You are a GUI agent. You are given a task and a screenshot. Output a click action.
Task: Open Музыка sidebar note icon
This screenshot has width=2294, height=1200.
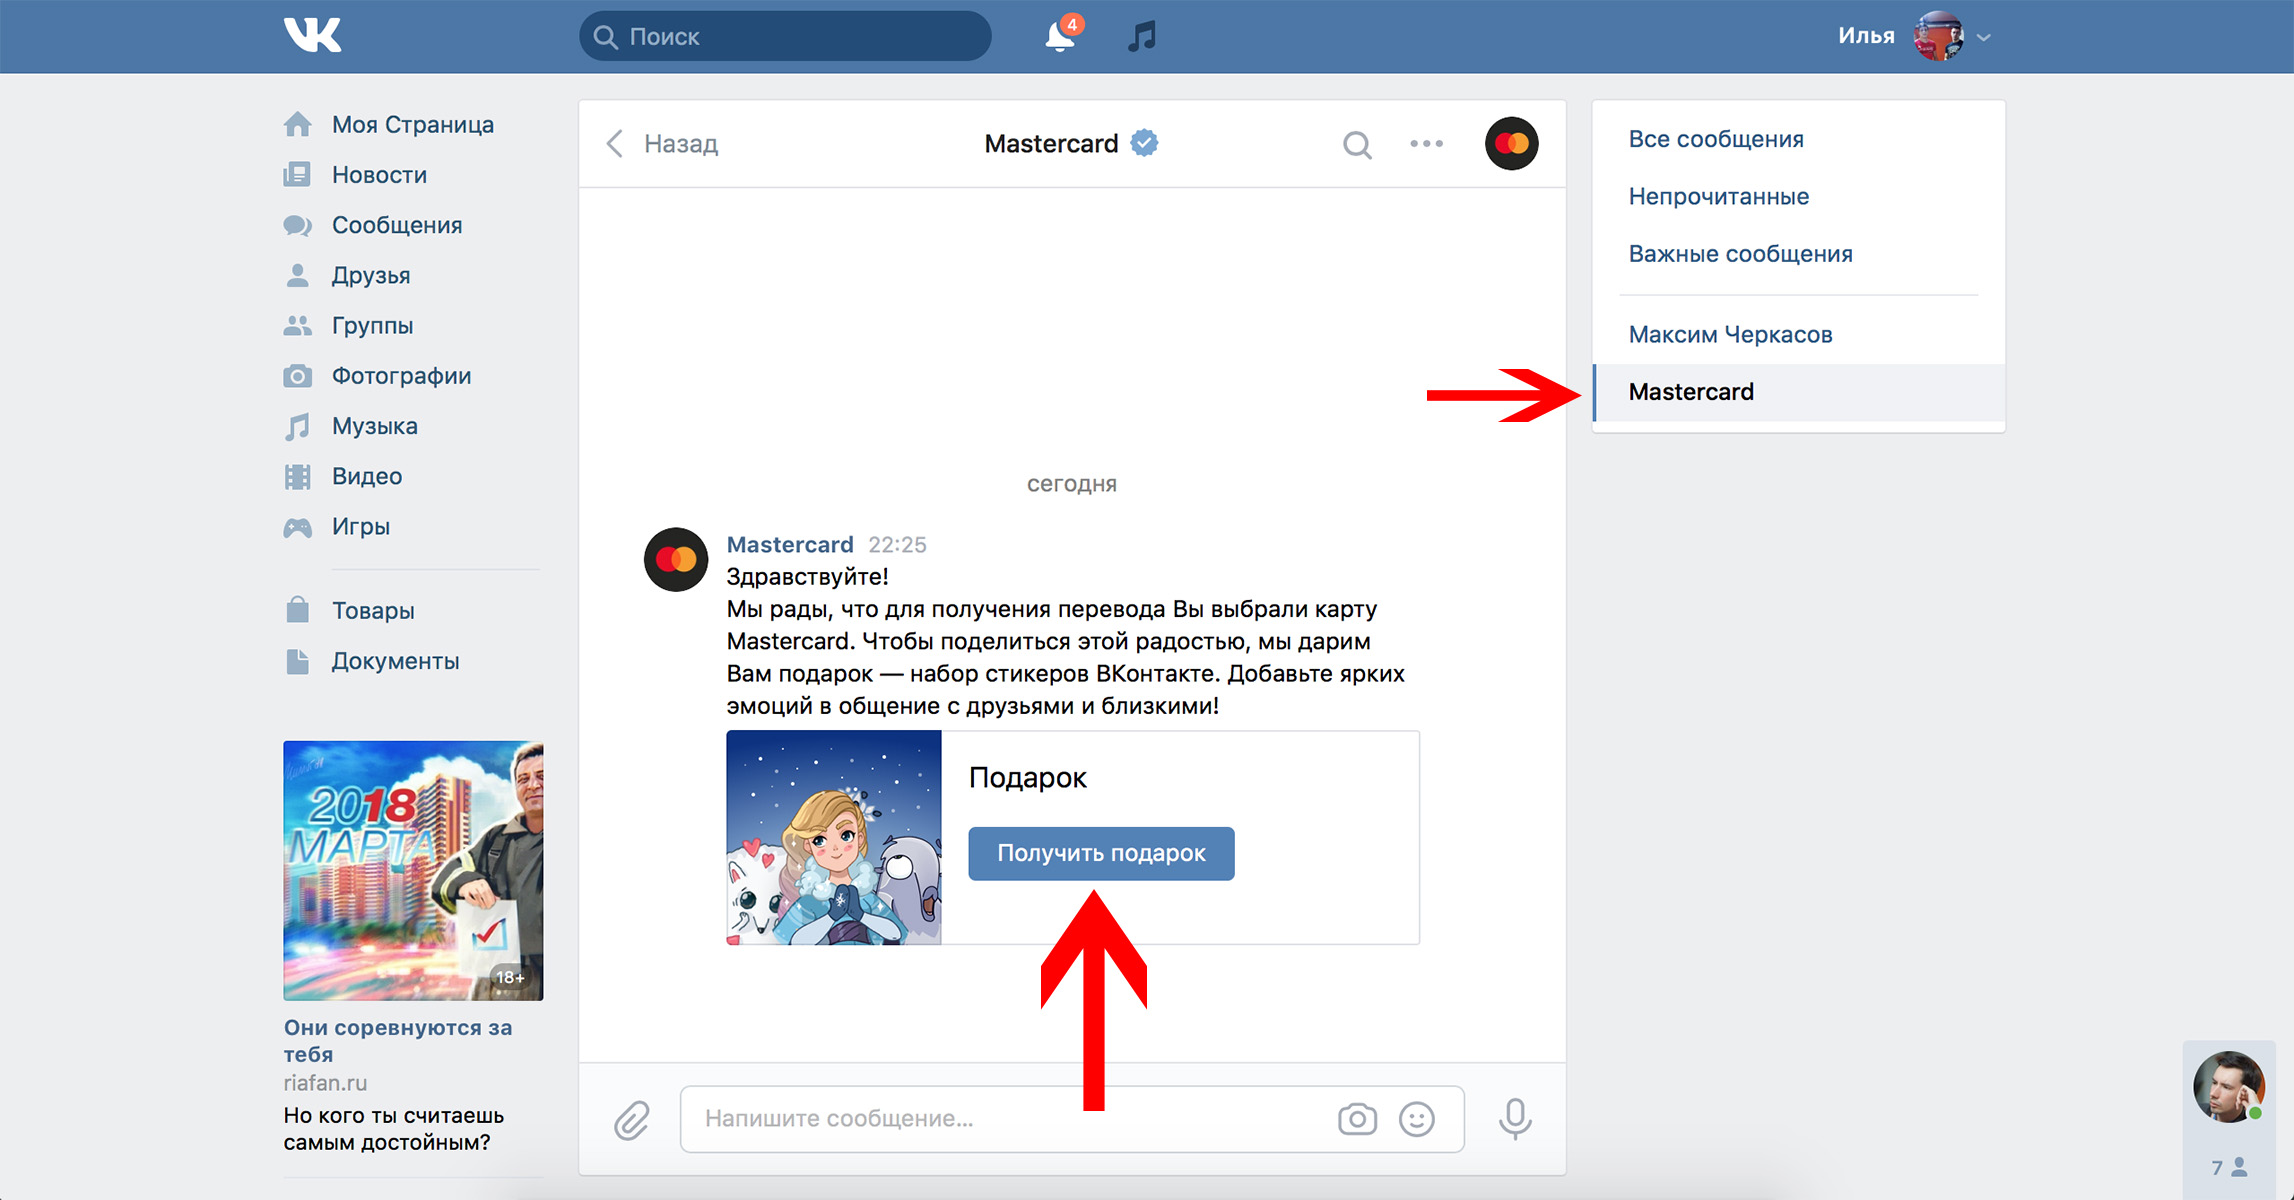tap(297, 426)
